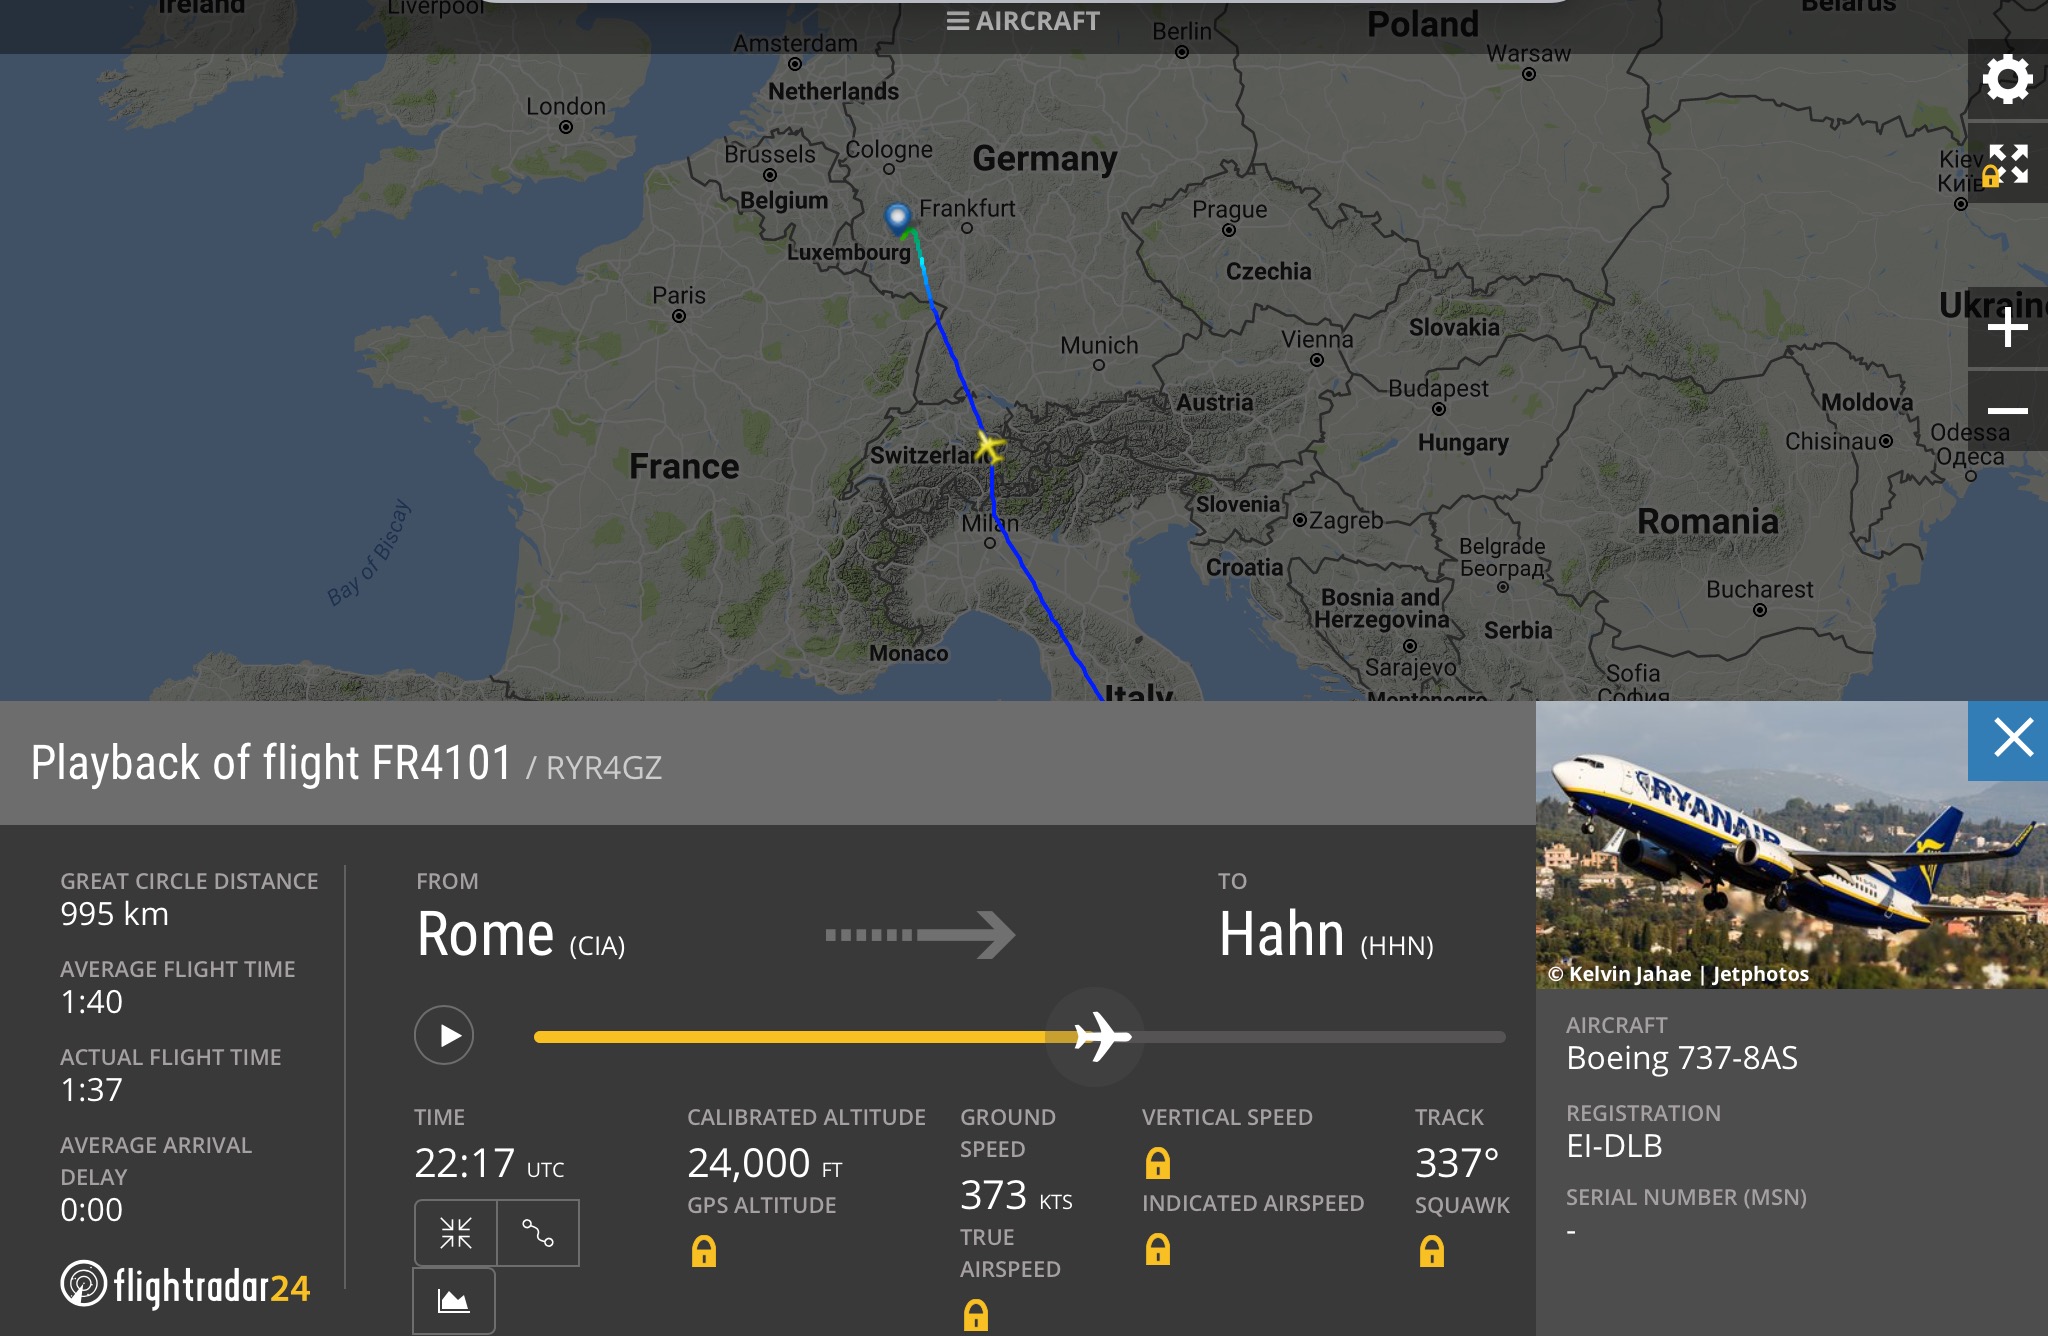Click the yellow aircraft marker on map
The height and width of the screenshot is (1336, 2048).
pos(989,446)
